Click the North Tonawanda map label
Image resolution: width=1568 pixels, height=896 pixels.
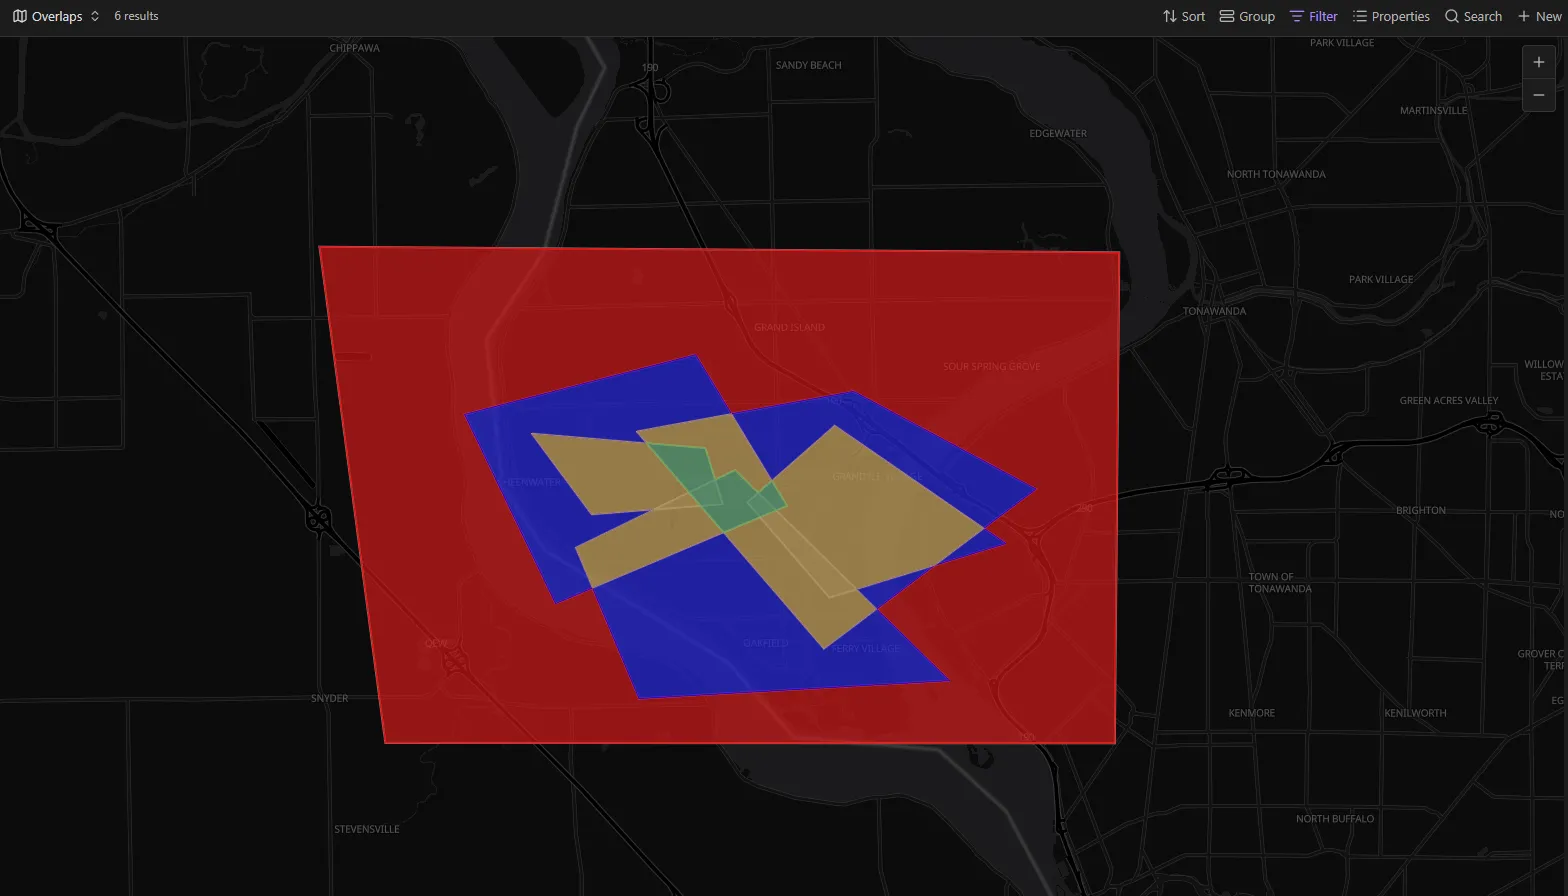click(x=1276, y=174)
